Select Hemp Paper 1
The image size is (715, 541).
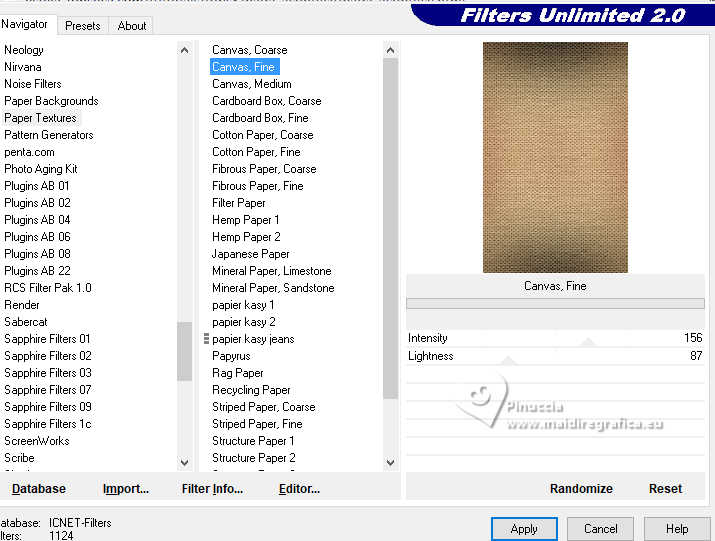[x=245, y=220]
